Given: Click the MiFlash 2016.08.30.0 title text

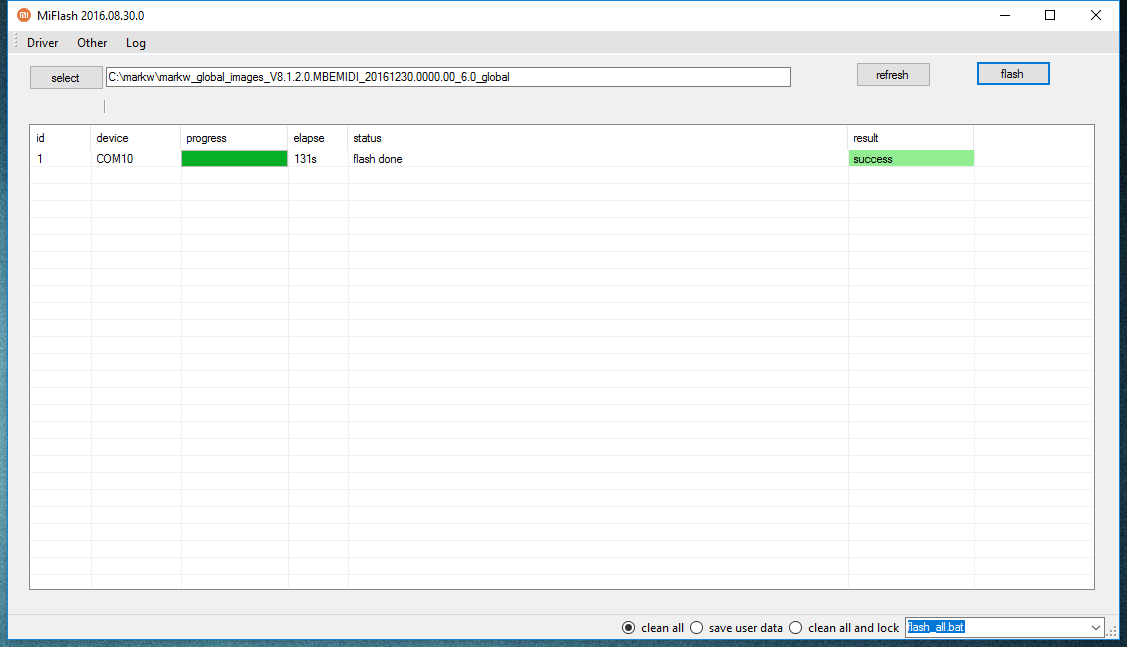Looking at the screenshot, I should tap(91, 16).
